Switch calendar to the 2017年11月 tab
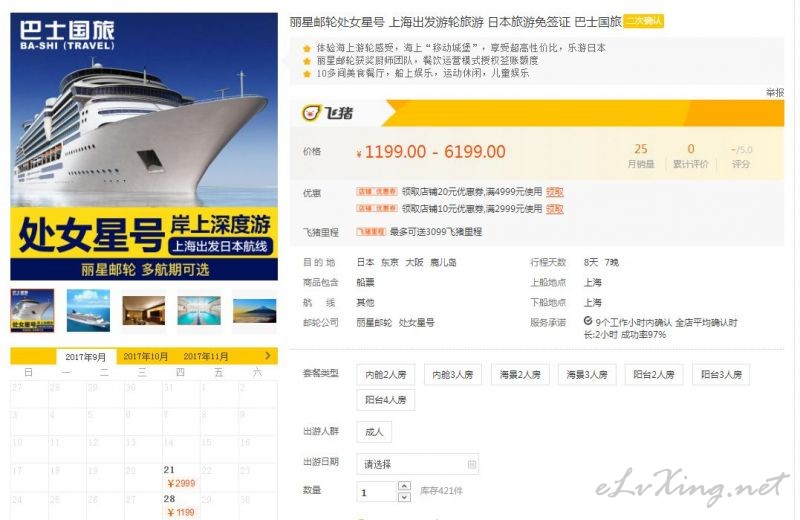The height and width of the screenshot is (520, 800). click(206, 356)
